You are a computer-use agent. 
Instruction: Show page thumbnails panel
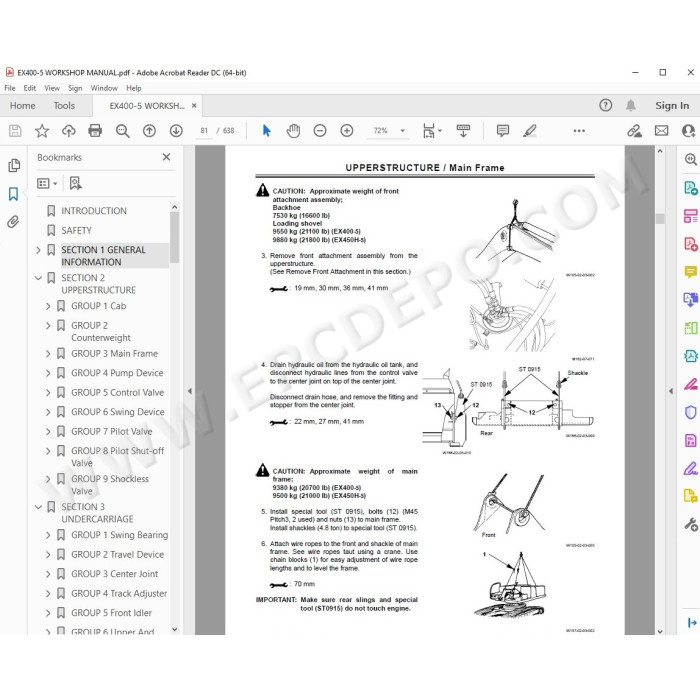pos(14,166)
